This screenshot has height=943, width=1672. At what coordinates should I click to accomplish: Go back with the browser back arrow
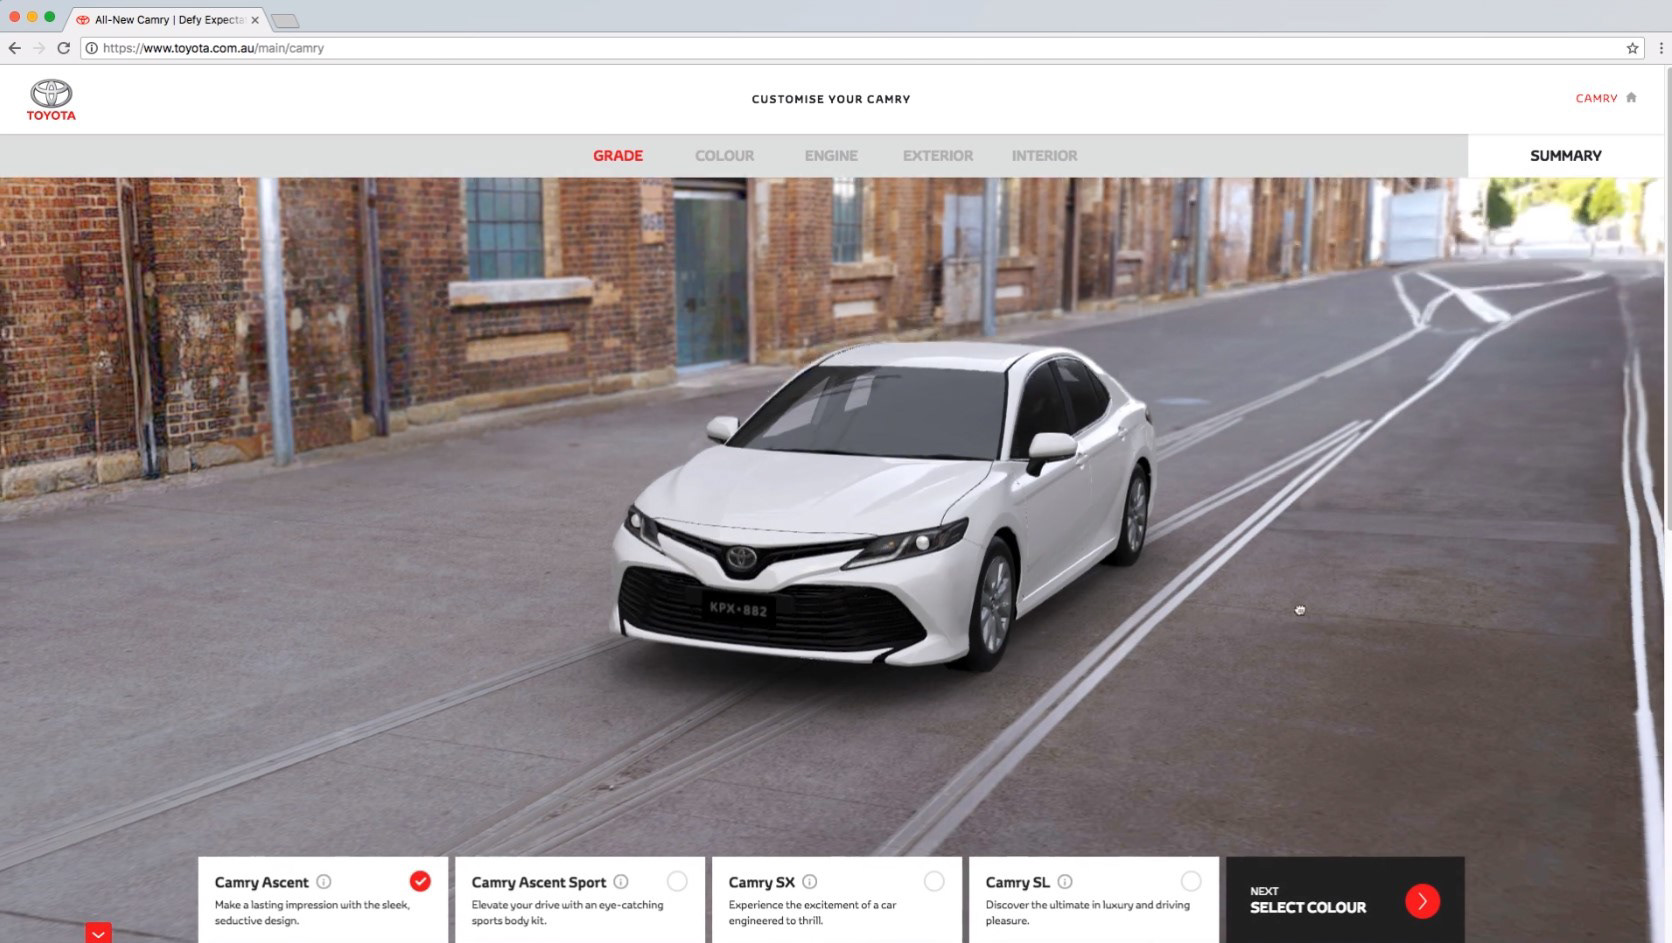tap(14, 48)
